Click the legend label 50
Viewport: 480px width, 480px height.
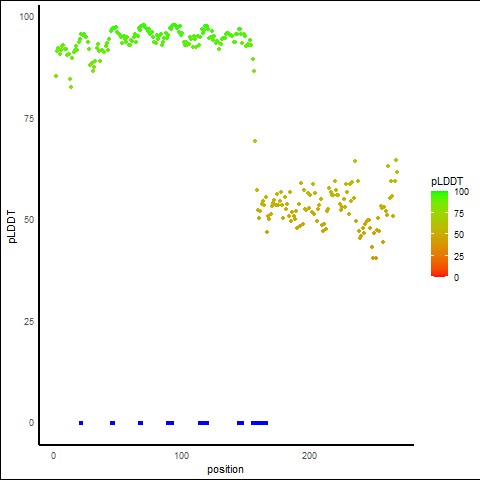pyautogui.click(x=459, y=235)
